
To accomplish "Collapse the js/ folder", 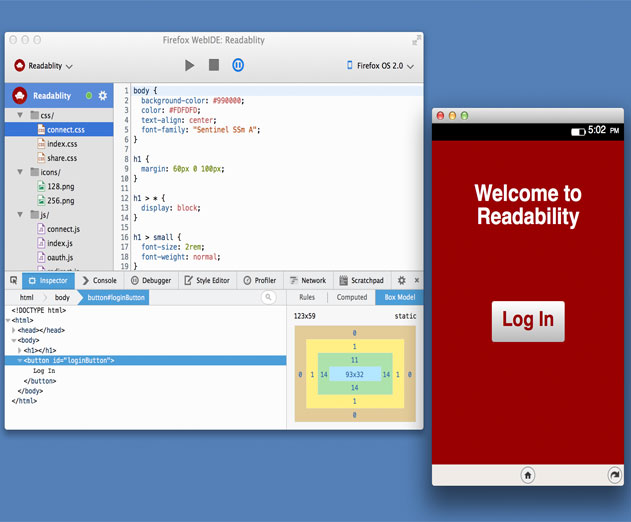I will 20,215.
